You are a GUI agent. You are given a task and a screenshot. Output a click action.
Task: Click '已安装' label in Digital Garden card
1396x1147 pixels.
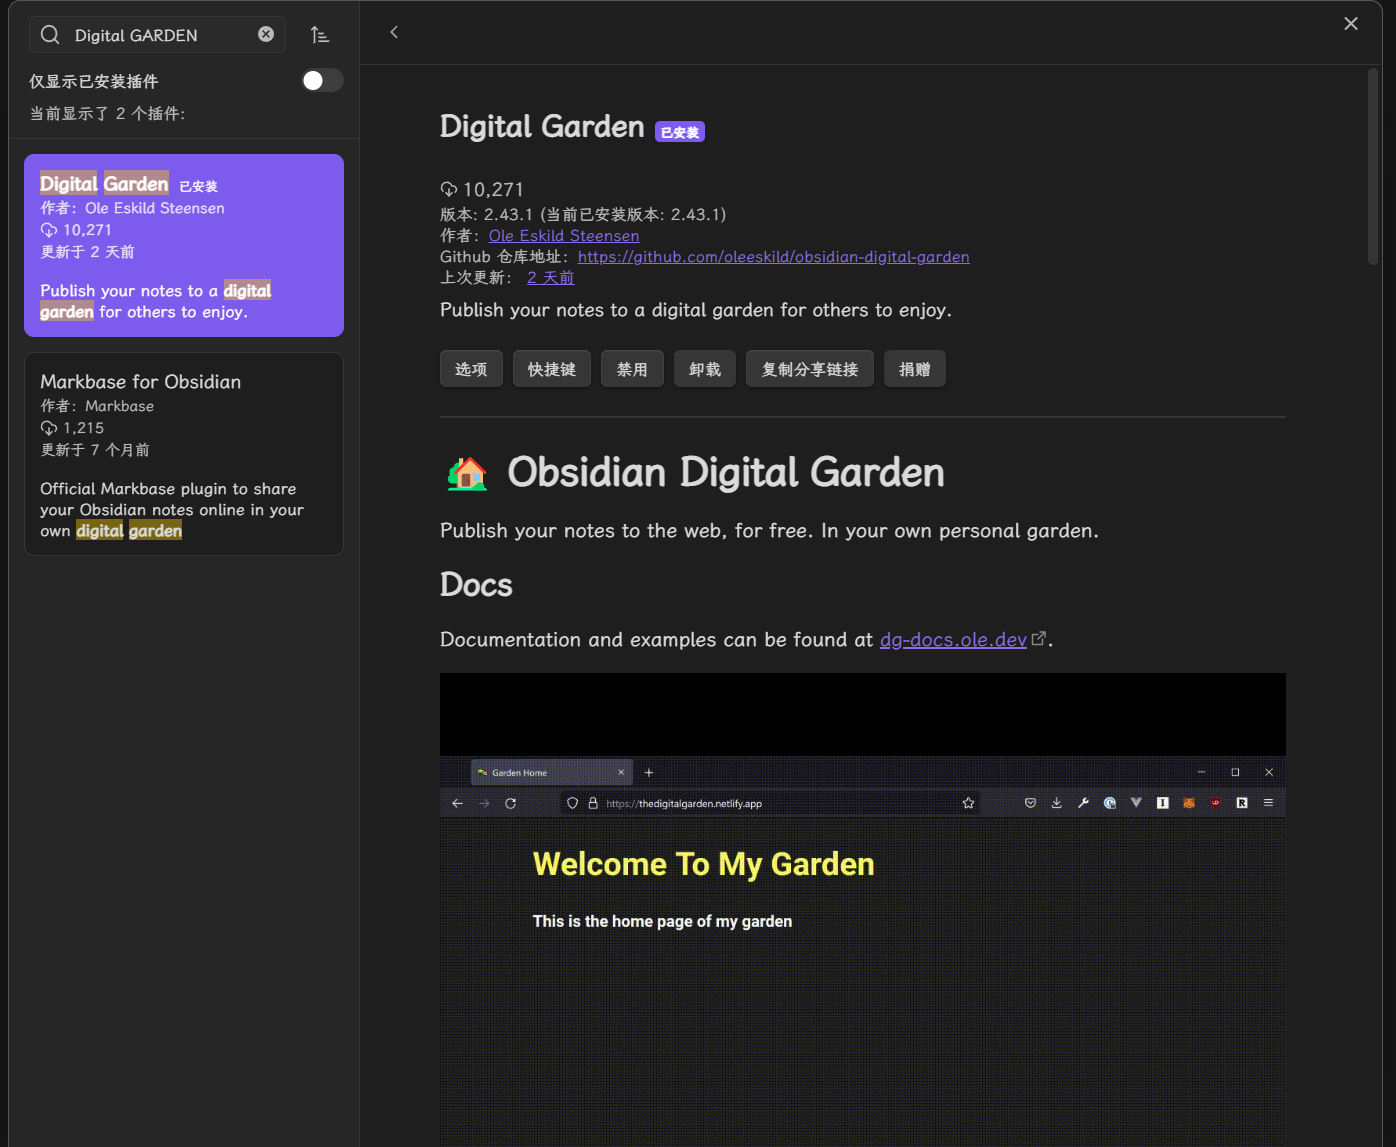click(198, 186)
